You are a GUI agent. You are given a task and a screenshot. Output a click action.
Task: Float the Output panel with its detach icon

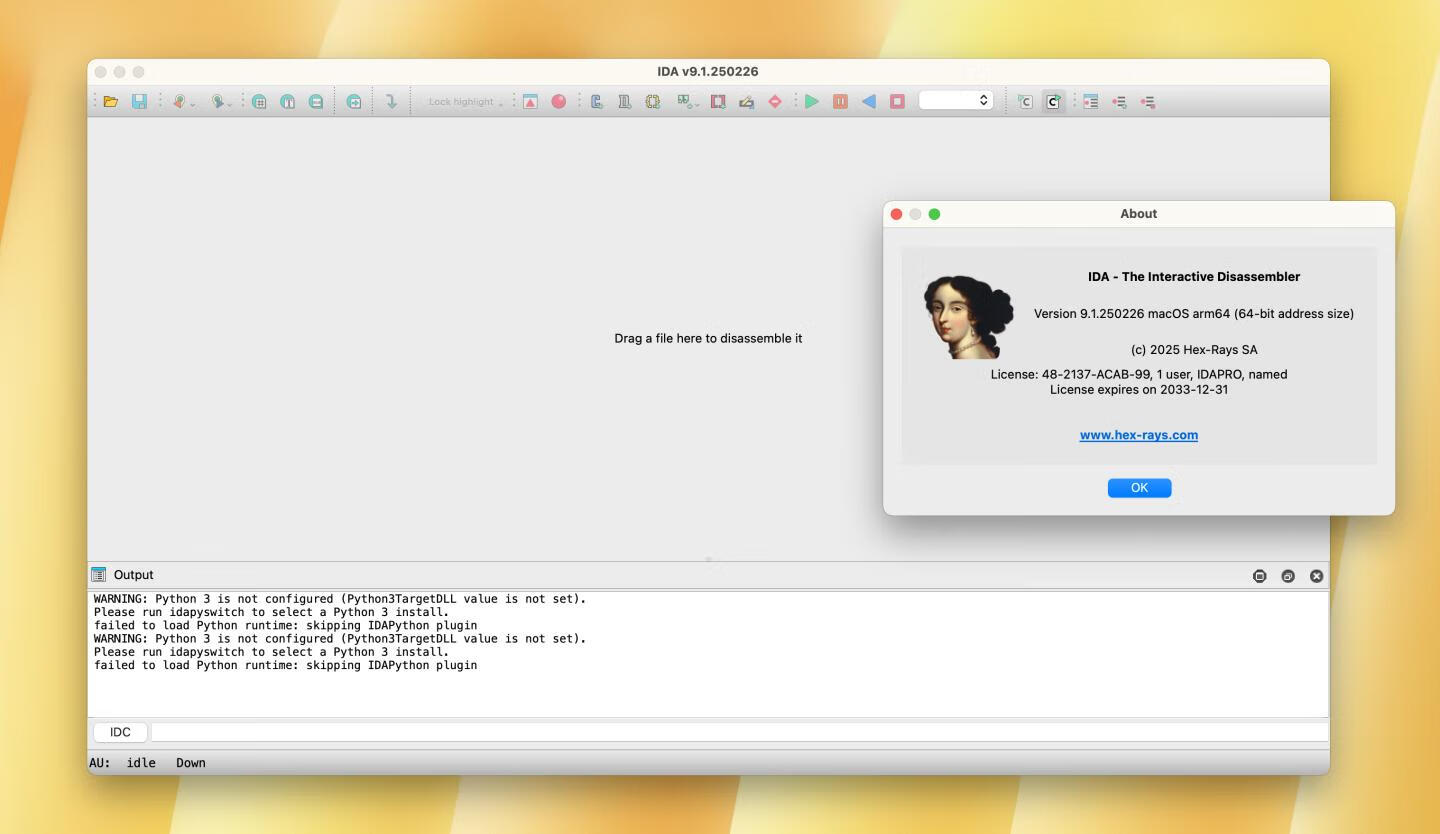(1288, 576)
